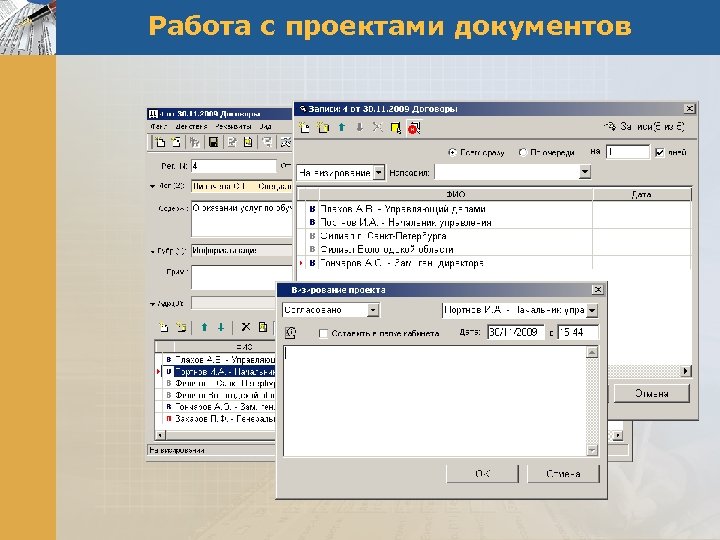Click the gray icon right of yellow-page icon
Viewport: 720px width, 540px height.
coord(267,142)
